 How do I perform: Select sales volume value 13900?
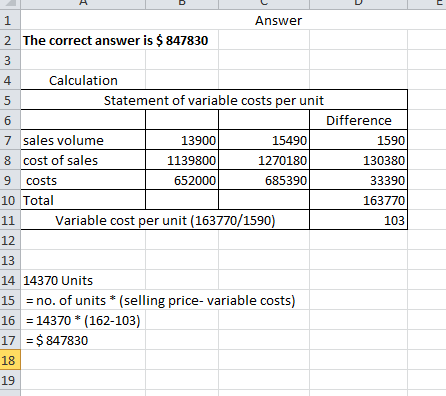[182, 140]
